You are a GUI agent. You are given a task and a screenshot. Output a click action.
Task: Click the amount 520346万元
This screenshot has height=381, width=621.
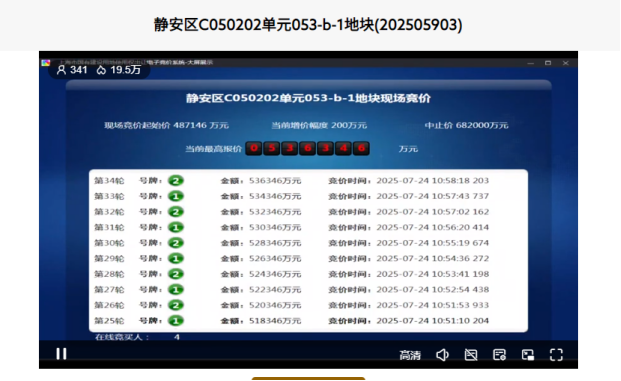click(275, 305)
